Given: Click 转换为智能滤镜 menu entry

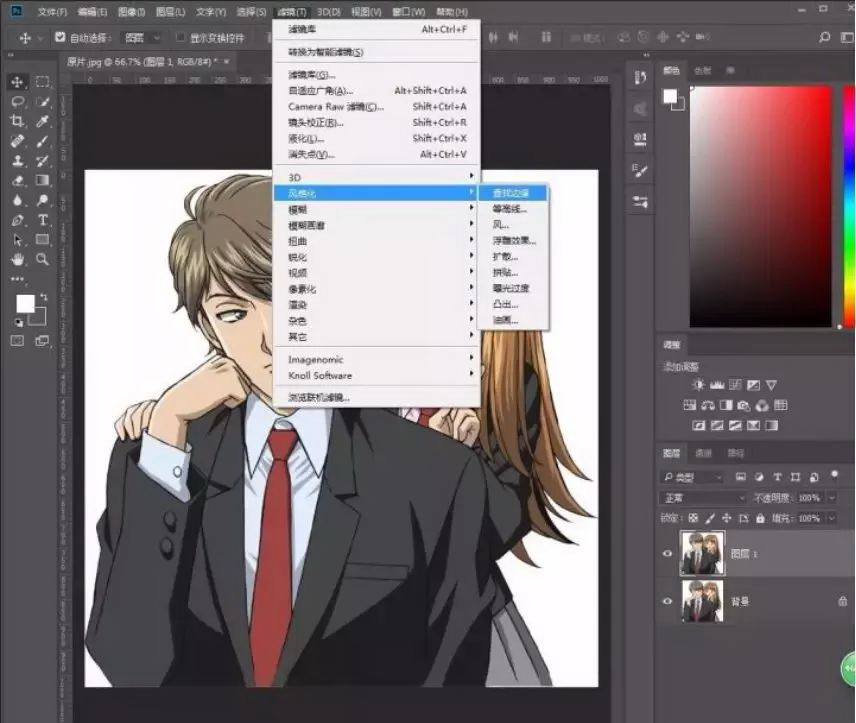Looking at the screenshot, I should pyautogui.click(x=326, y=52).
